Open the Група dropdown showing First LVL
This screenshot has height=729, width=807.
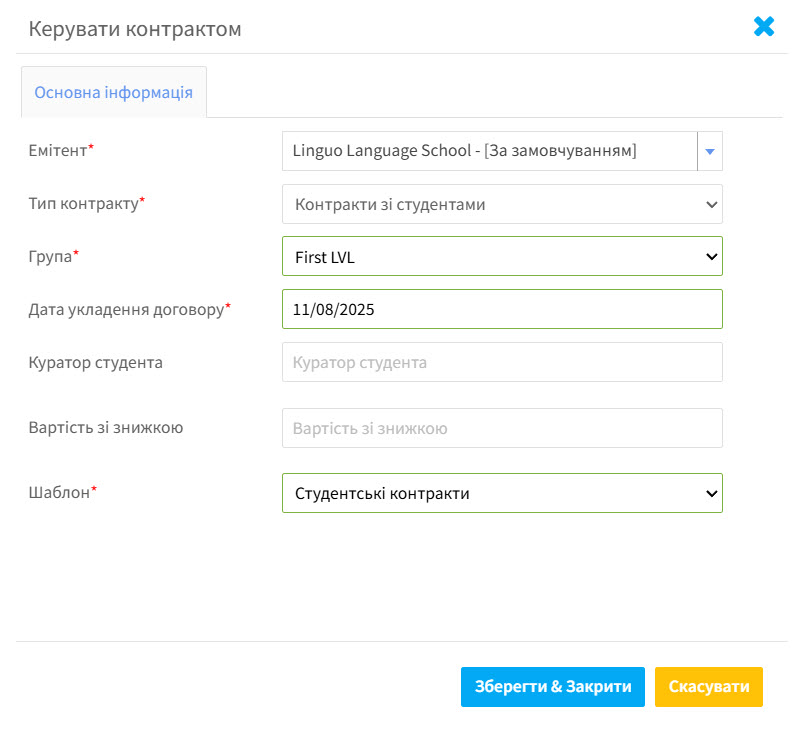[x=502, y=256]
